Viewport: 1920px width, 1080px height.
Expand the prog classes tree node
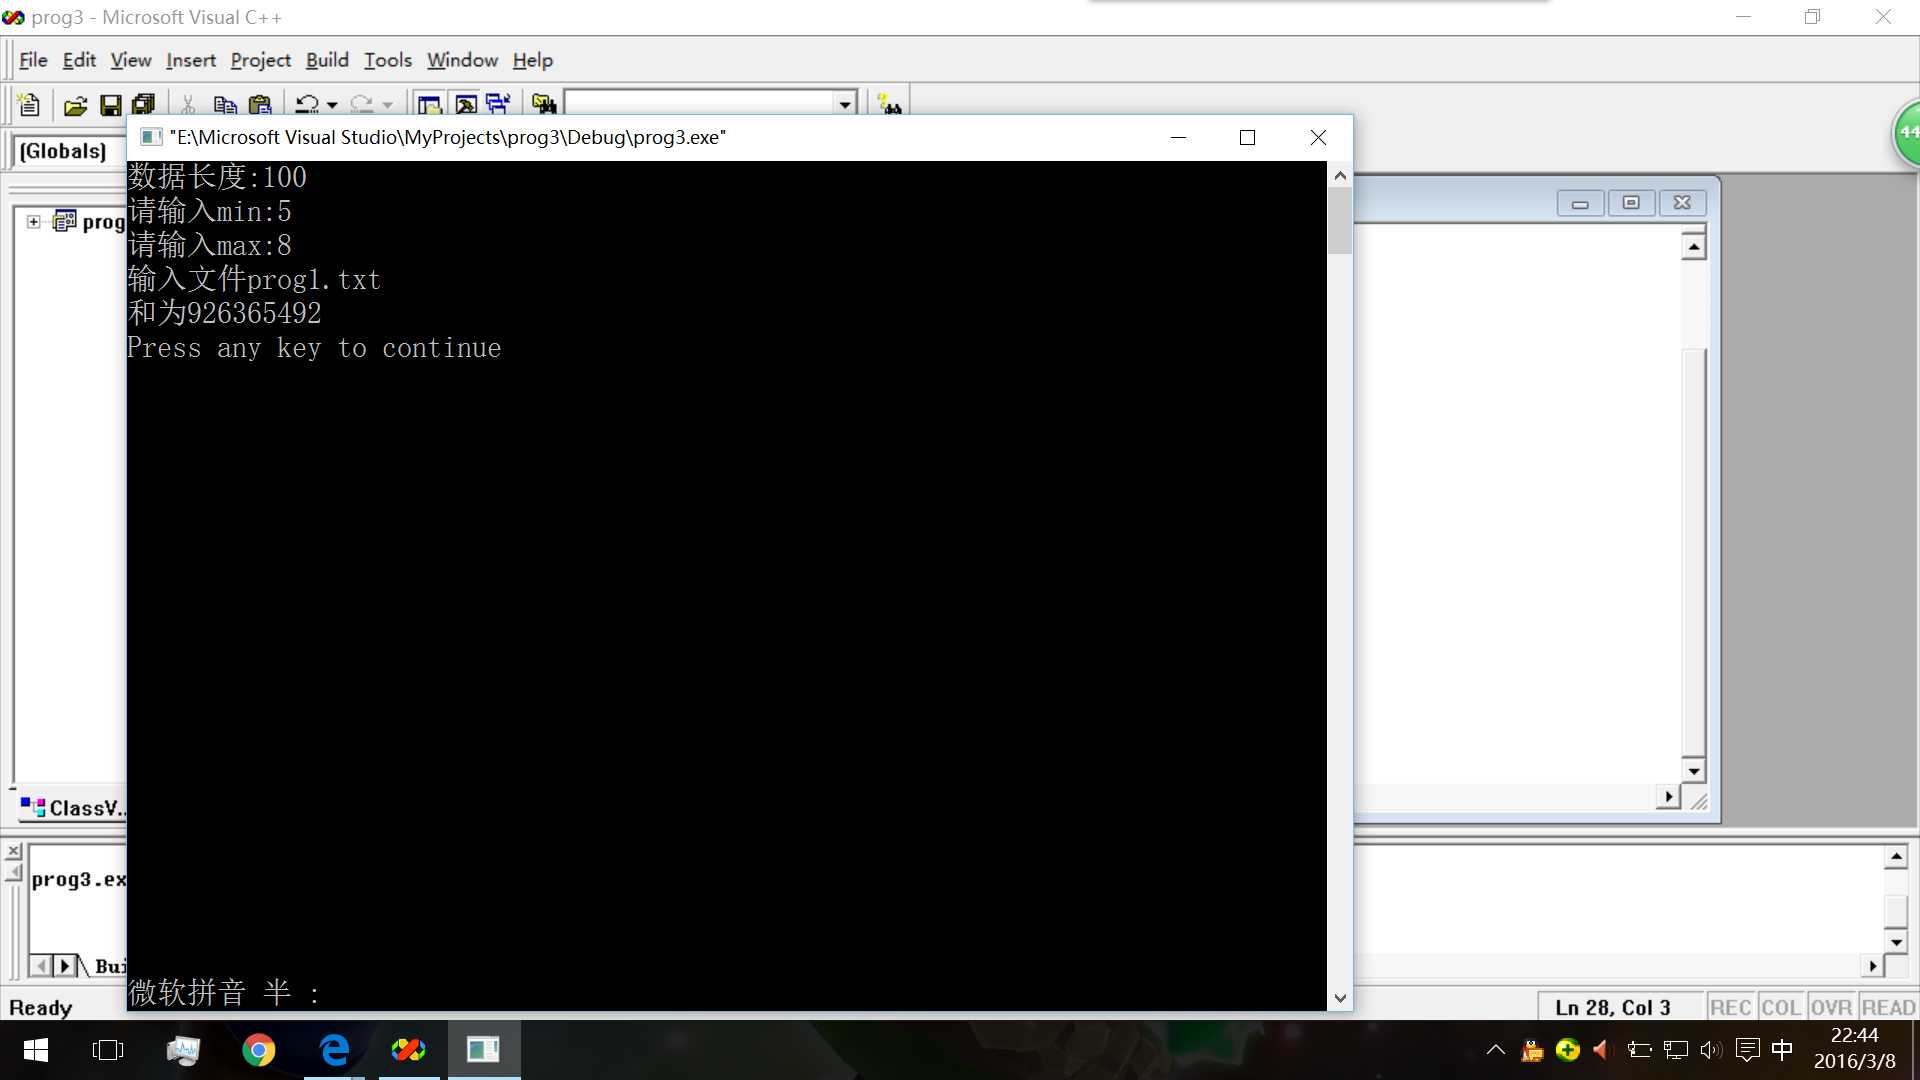point(34,222)
